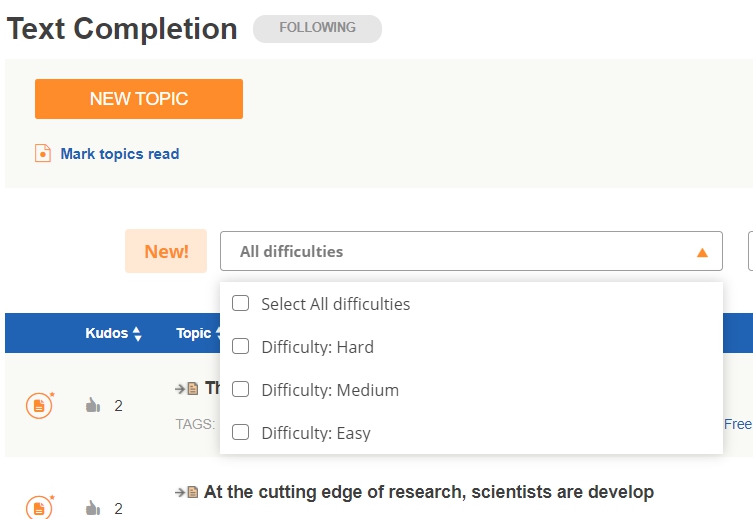Screen dimensions: 753x519
Task: Click second topic's orange new-post circle icon
Action: point(39,507)
